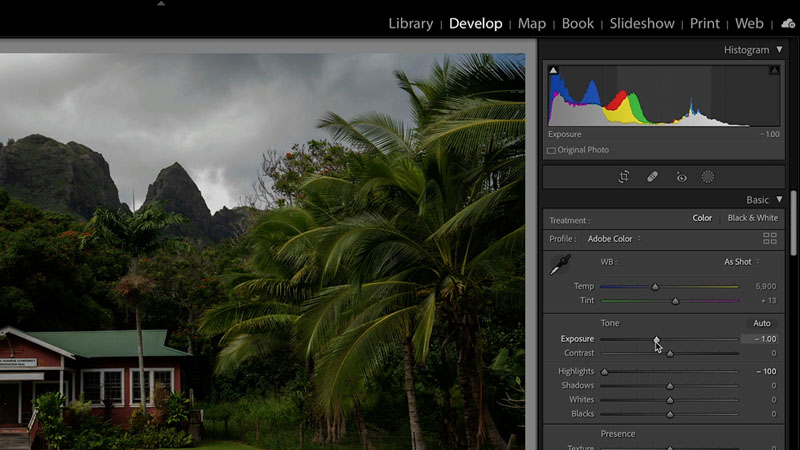Screen dimensions: 800x450
Task: Select the Healing brush tool icon
Action: pos(652,177)
